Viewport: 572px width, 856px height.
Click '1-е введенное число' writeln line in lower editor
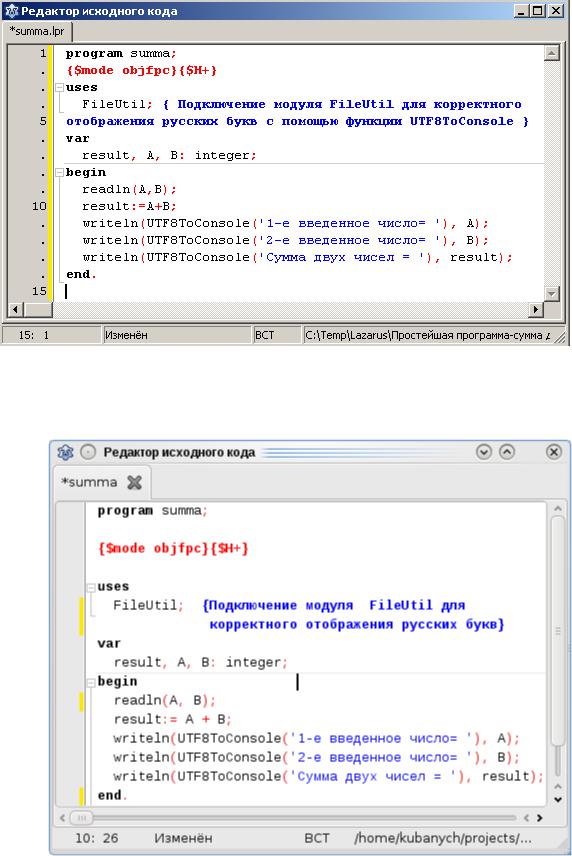tap(317, 739)
